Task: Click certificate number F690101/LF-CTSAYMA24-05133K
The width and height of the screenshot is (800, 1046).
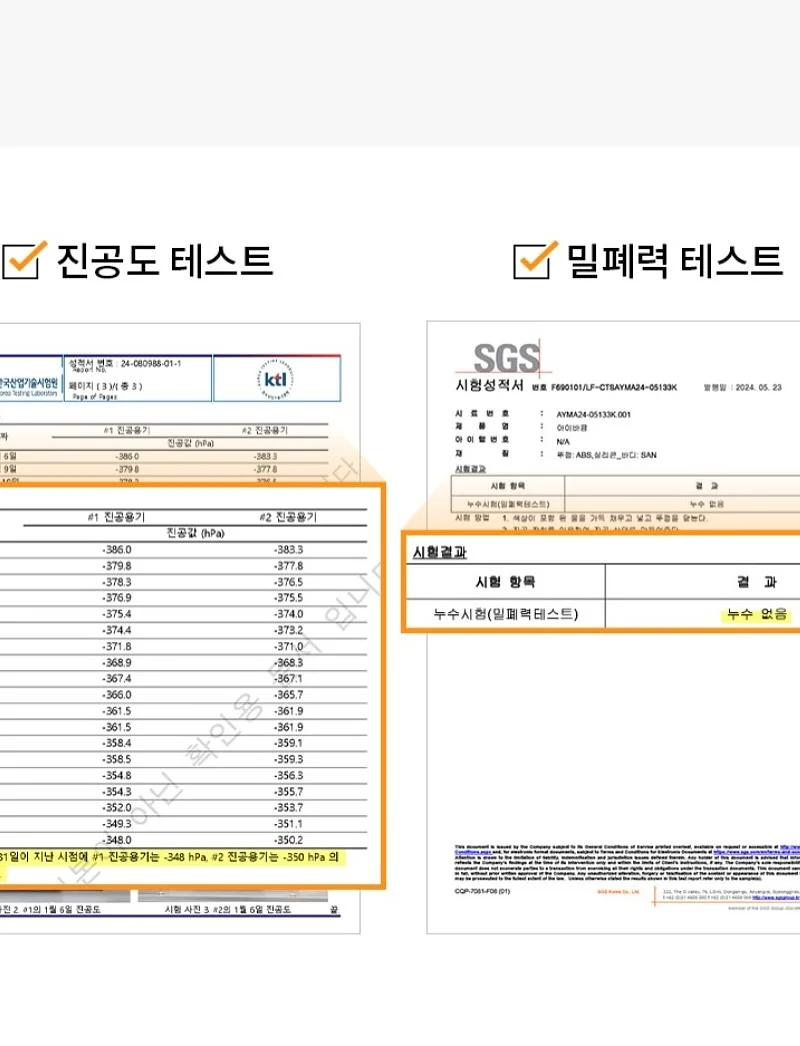Action: point(614,388)
